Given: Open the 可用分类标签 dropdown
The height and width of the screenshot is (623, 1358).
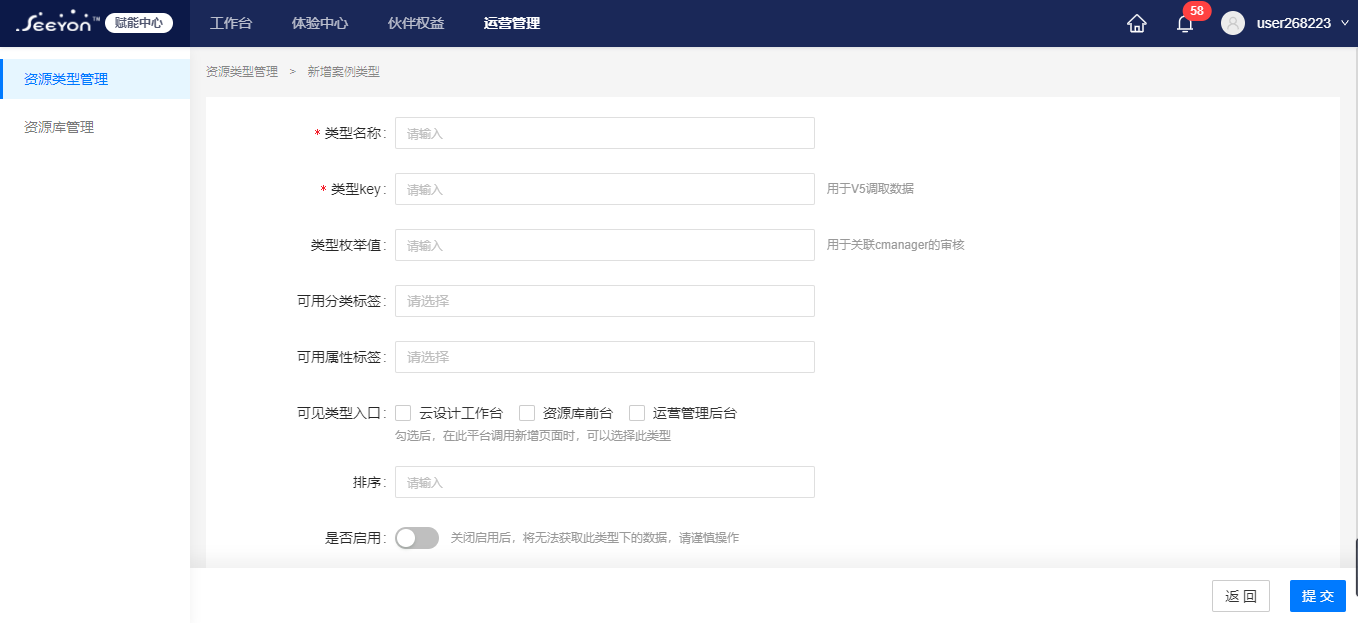Looking at the screenshot, I should [x=605, y=301].
